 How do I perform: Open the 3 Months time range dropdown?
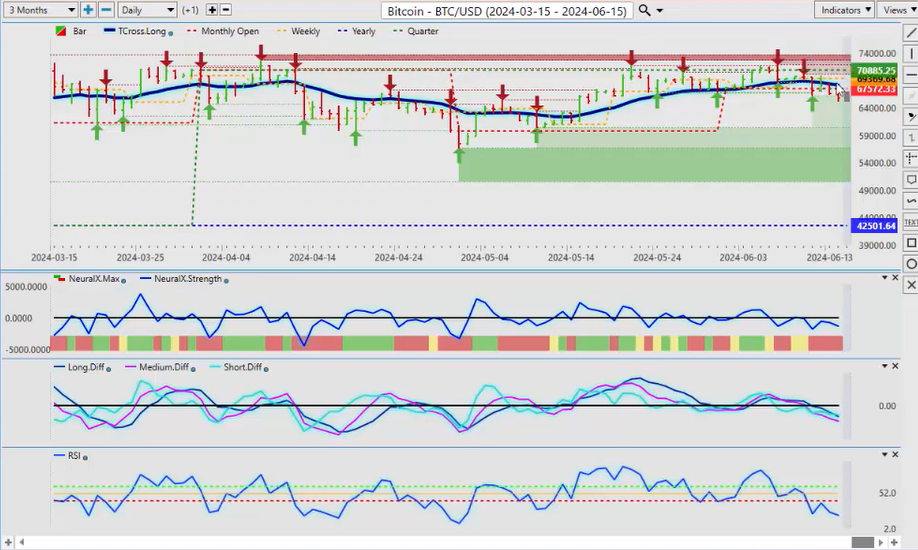coord(41,10)
